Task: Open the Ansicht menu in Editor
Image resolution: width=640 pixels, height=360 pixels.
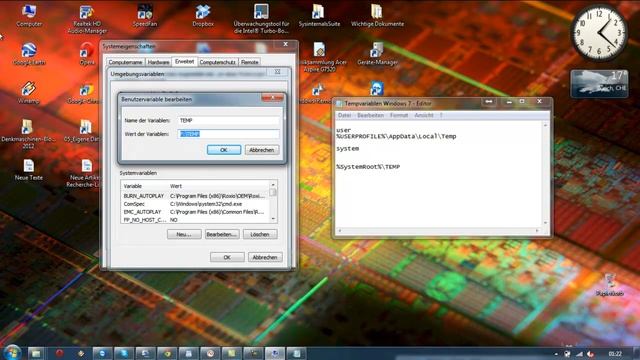Action: (424, 116)
